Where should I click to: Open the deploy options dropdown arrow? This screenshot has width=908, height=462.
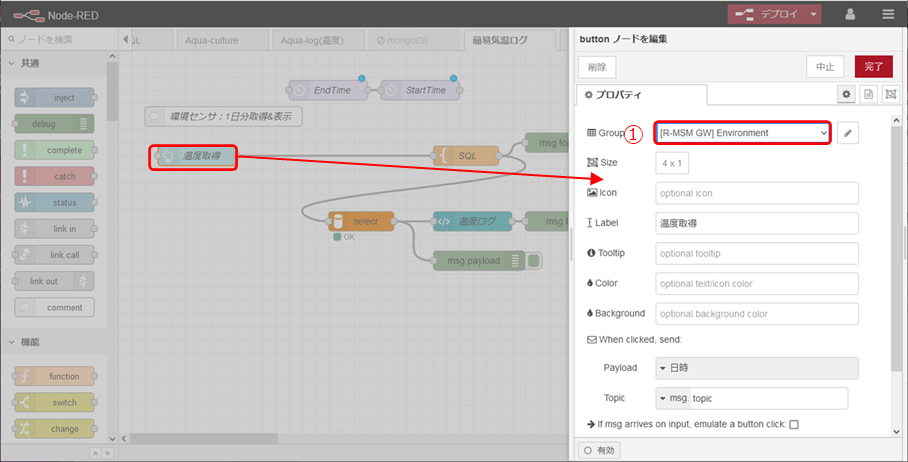coord(815,14)
